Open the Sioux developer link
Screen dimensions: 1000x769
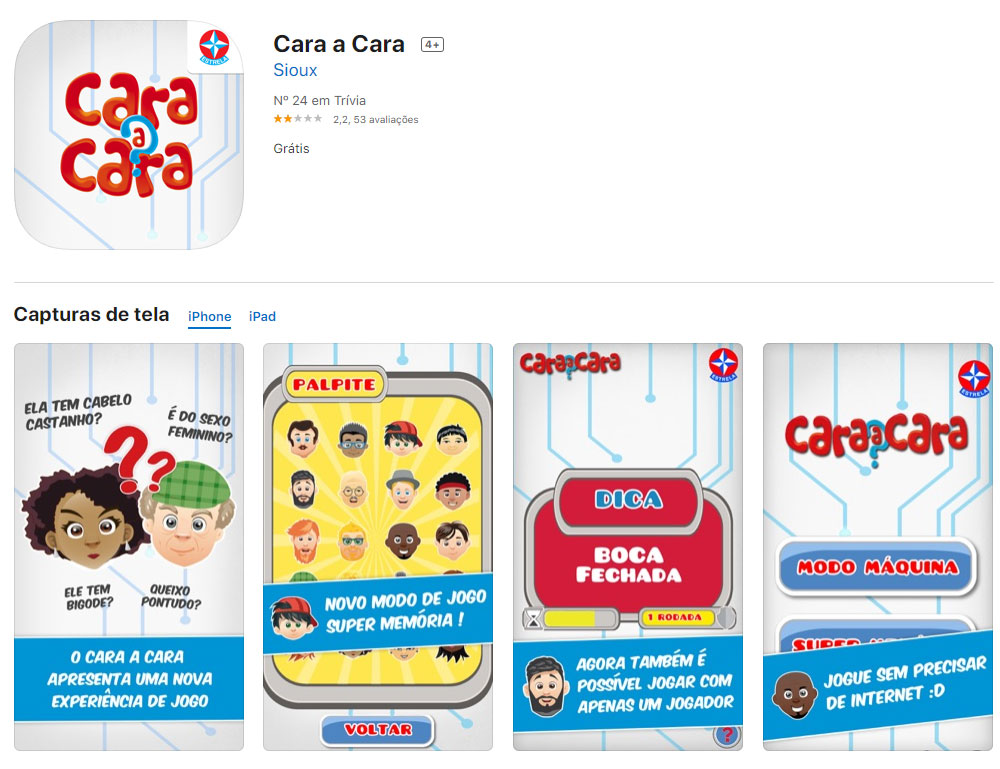tap(295, 70)
